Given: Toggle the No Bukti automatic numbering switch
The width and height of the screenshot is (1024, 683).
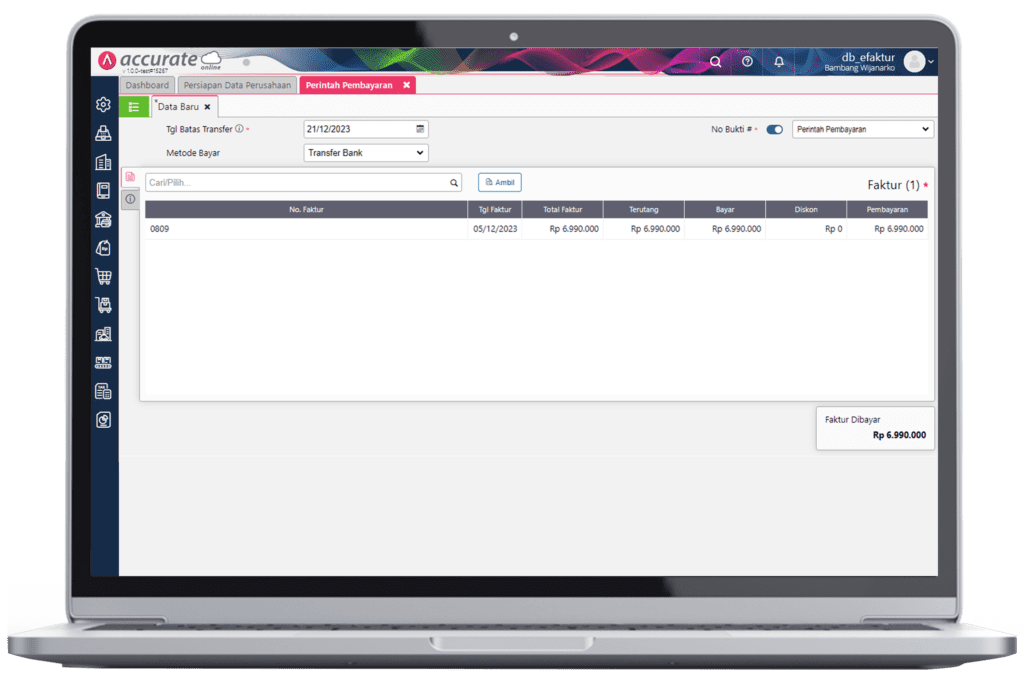Looking at the screenshot, I should click(x=775, y=129).
